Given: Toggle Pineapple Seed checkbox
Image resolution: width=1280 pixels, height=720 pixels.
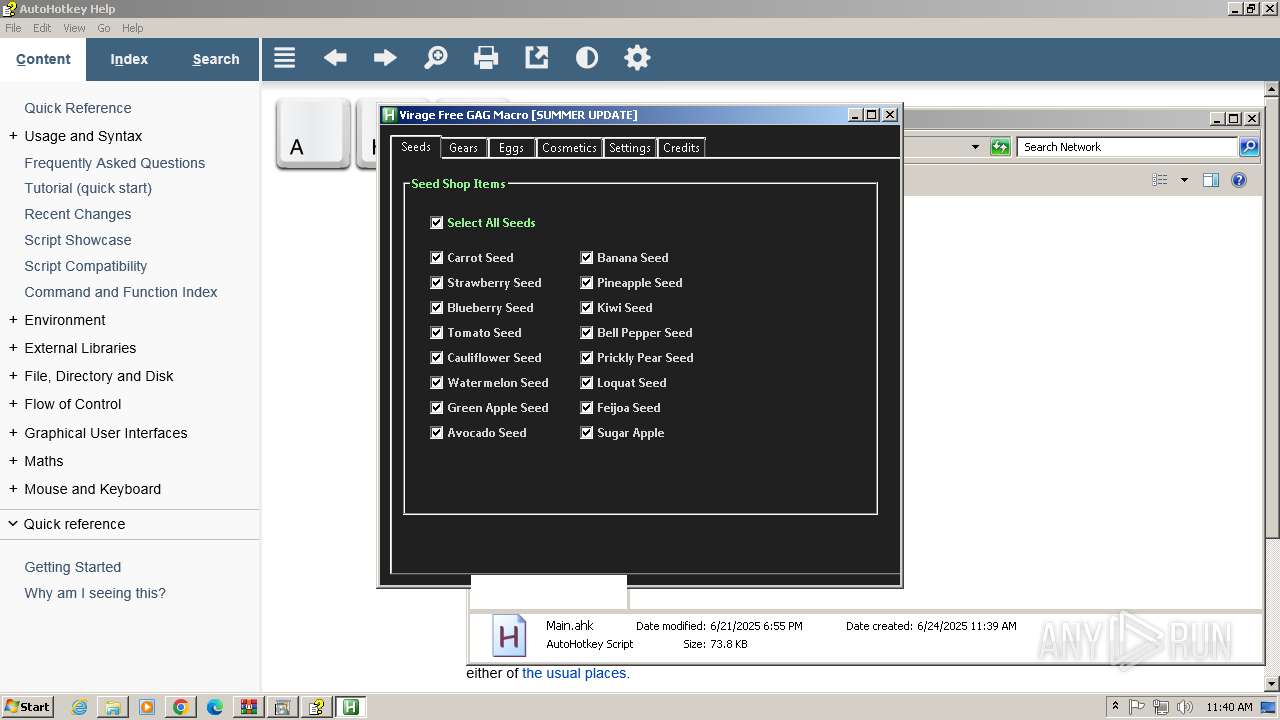Looking at the screenshot, I should (x=586, y=283).
